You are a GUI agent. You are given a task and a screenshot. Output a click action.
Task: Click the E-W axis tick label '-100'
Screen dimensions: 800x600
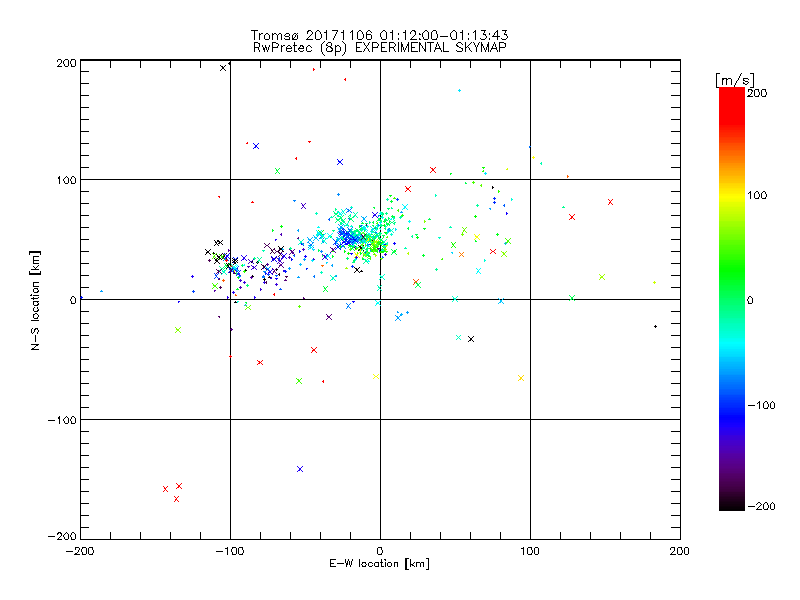[x=230, y=551]
